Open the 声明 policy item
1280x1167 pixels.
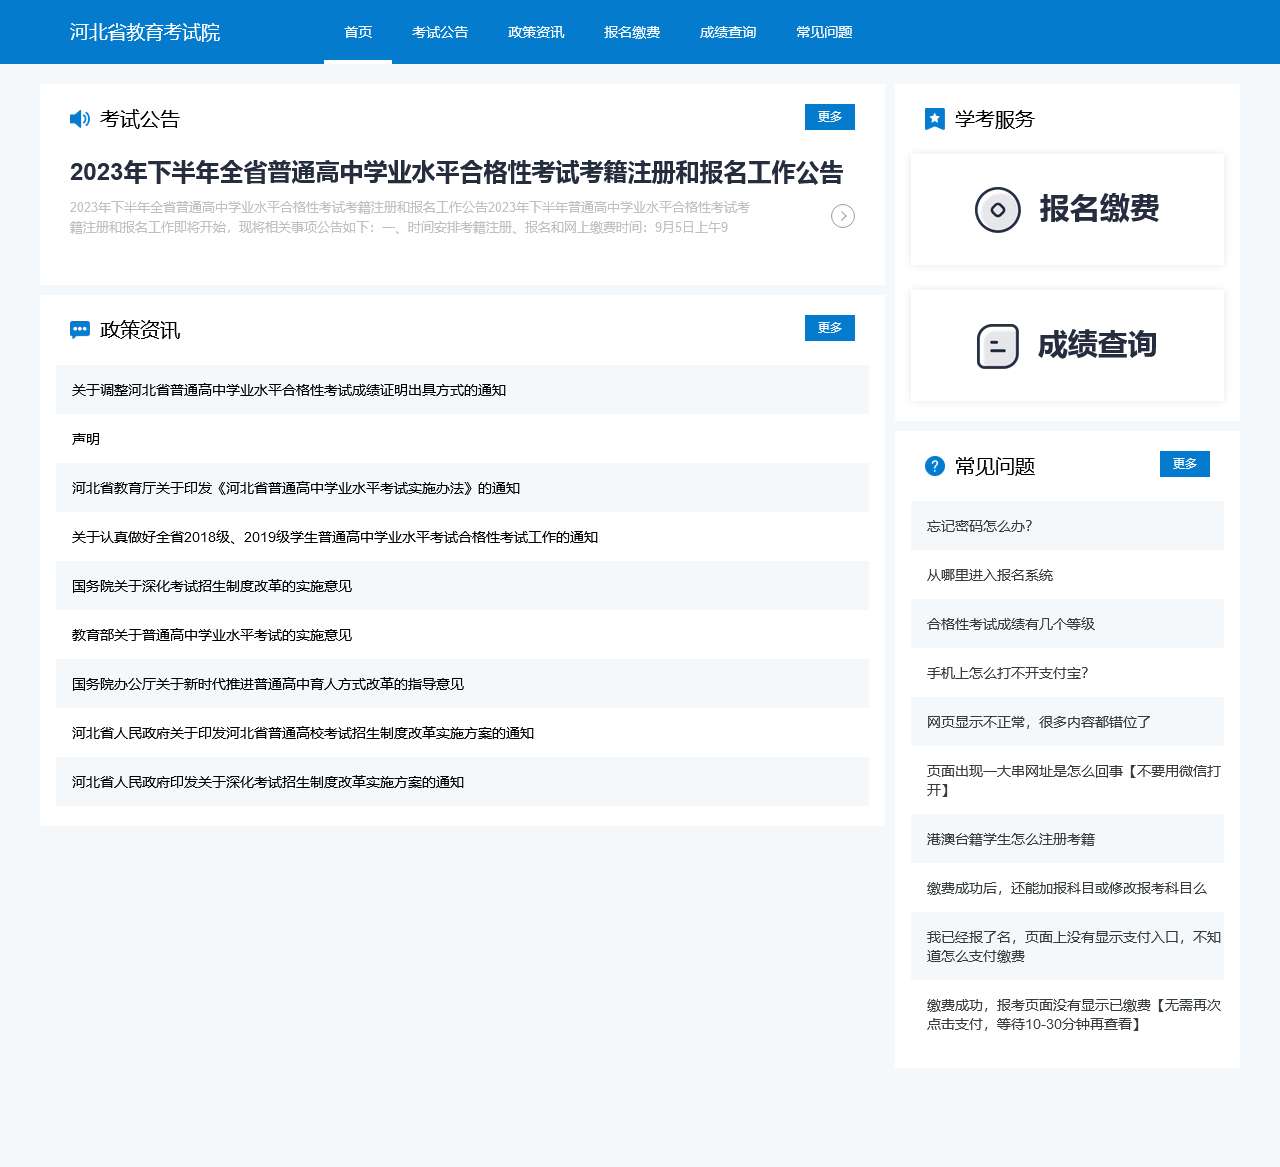(x=86, y=439)
